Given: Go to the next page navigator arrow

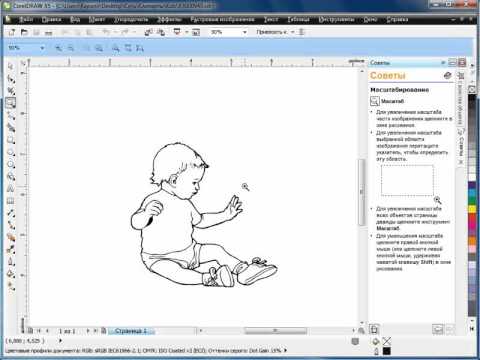Looking at the screenshot, I should coord(88,331).
